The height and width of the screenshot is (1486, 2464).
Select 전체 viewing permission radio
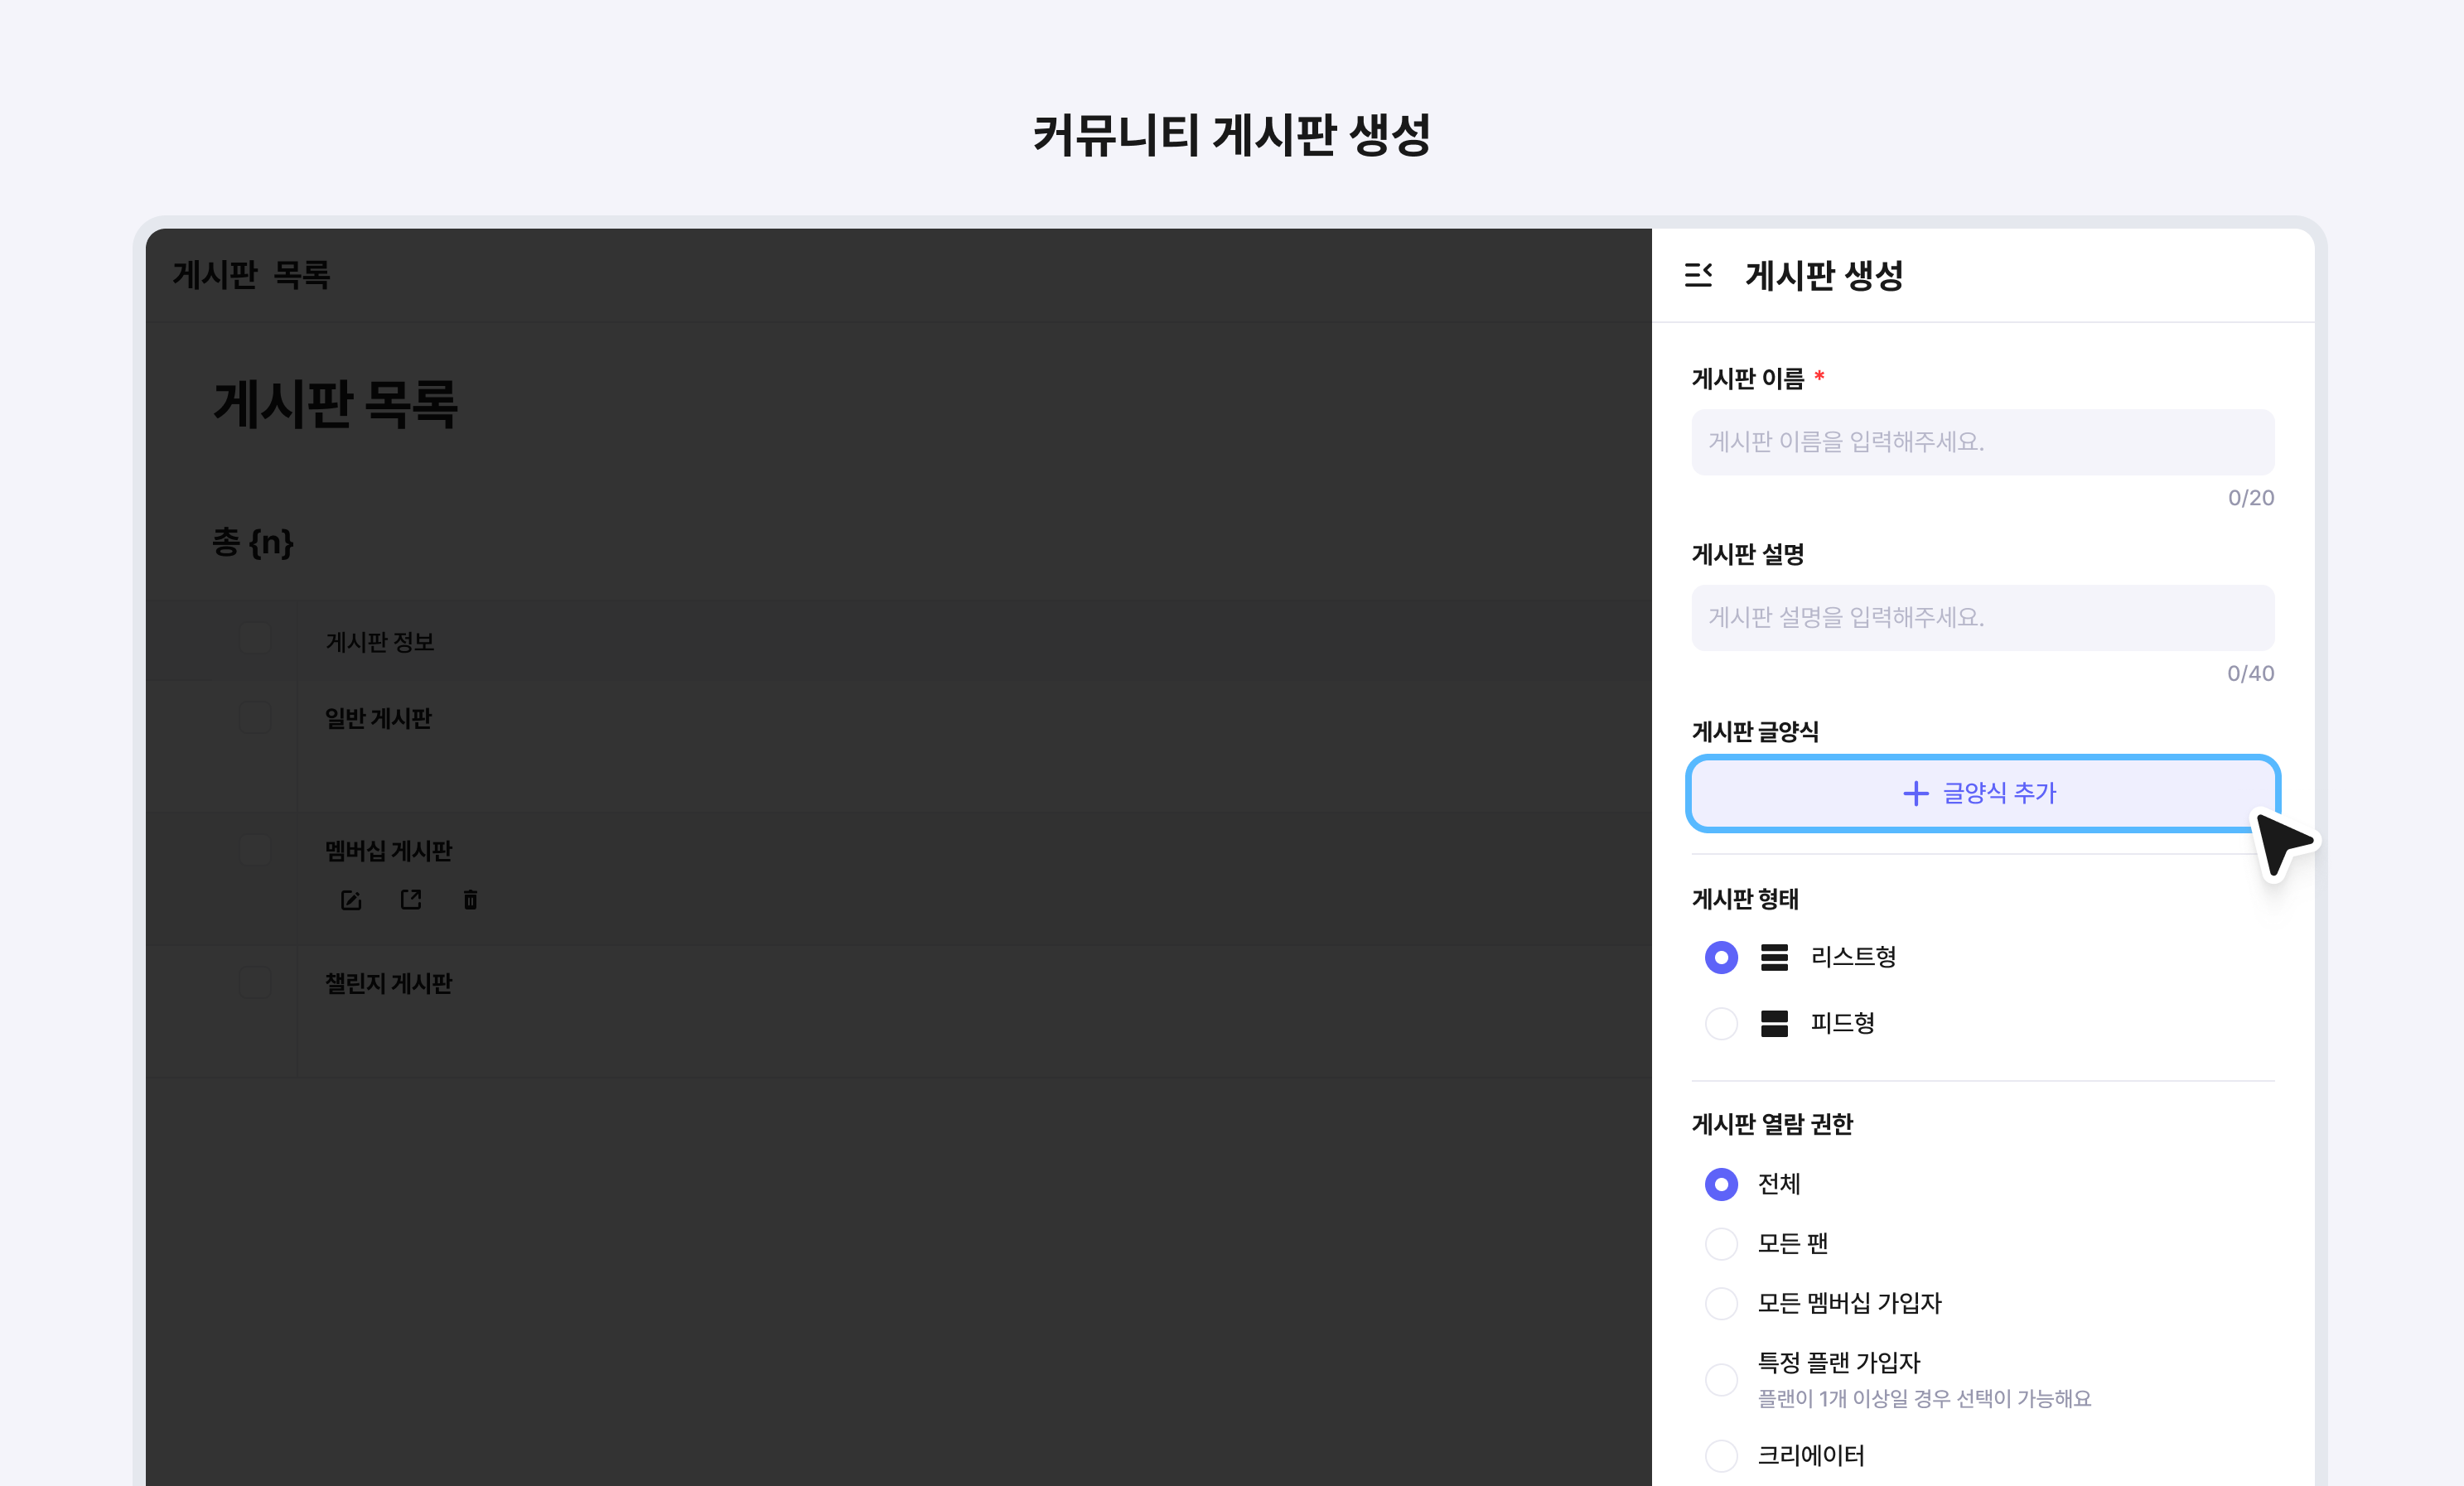pos(1721,1184)
